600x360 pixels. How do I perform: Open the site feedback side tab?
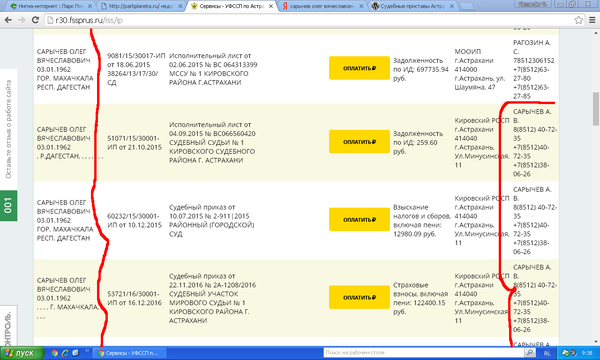coord(8,129)
